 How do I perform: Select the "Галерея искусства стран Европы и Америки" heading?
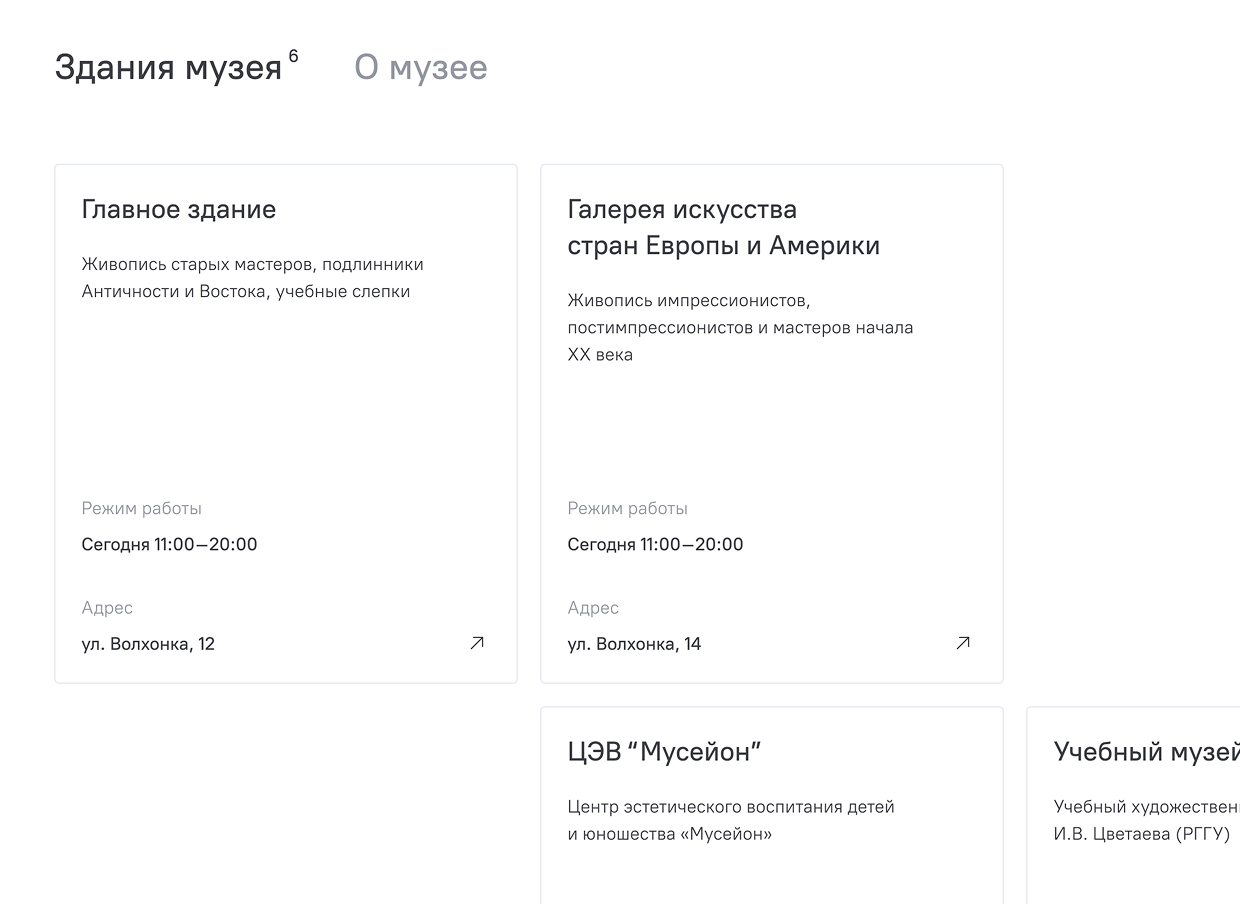coord(723,227)
